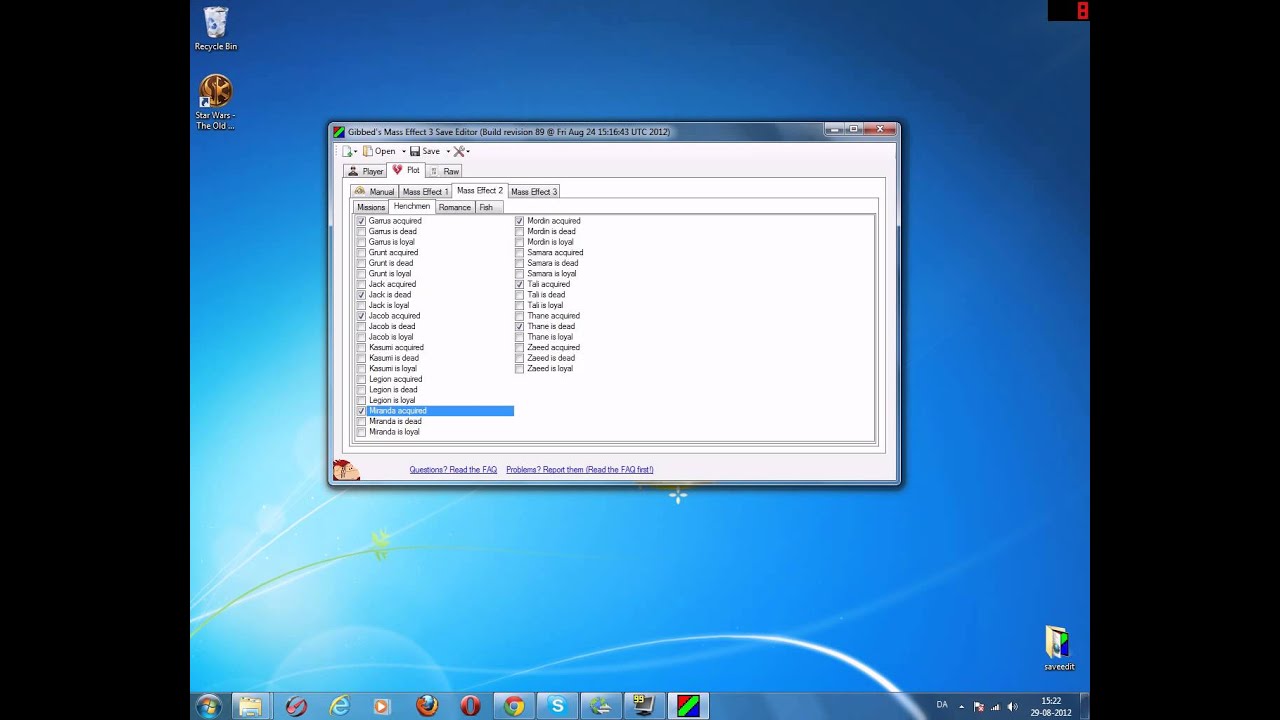Uncheck Tali acquired checkbox

point(520,284)
